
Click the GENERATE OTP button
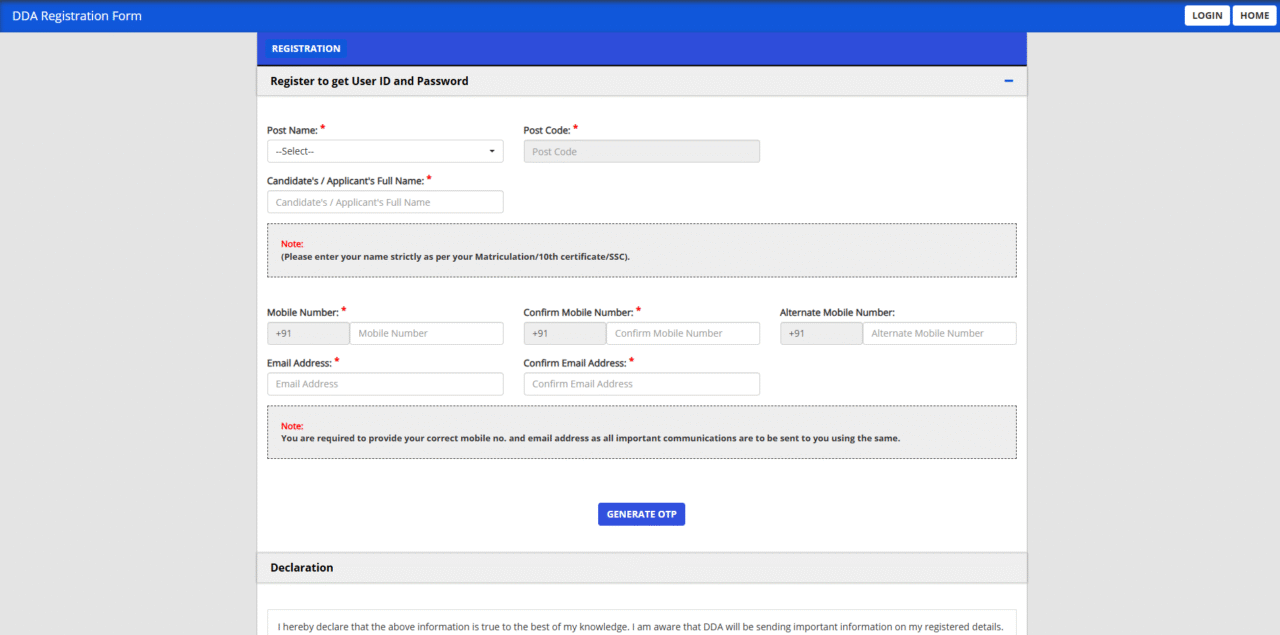click(641, 513)
